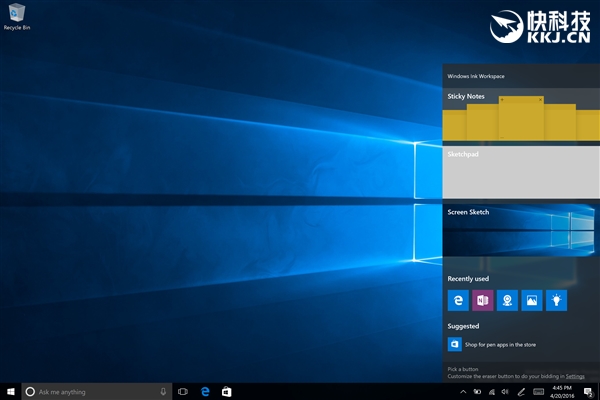Open Microsoft Edge from Recently used
Viewport: 600px width, 400px height.
click(458, 300)
